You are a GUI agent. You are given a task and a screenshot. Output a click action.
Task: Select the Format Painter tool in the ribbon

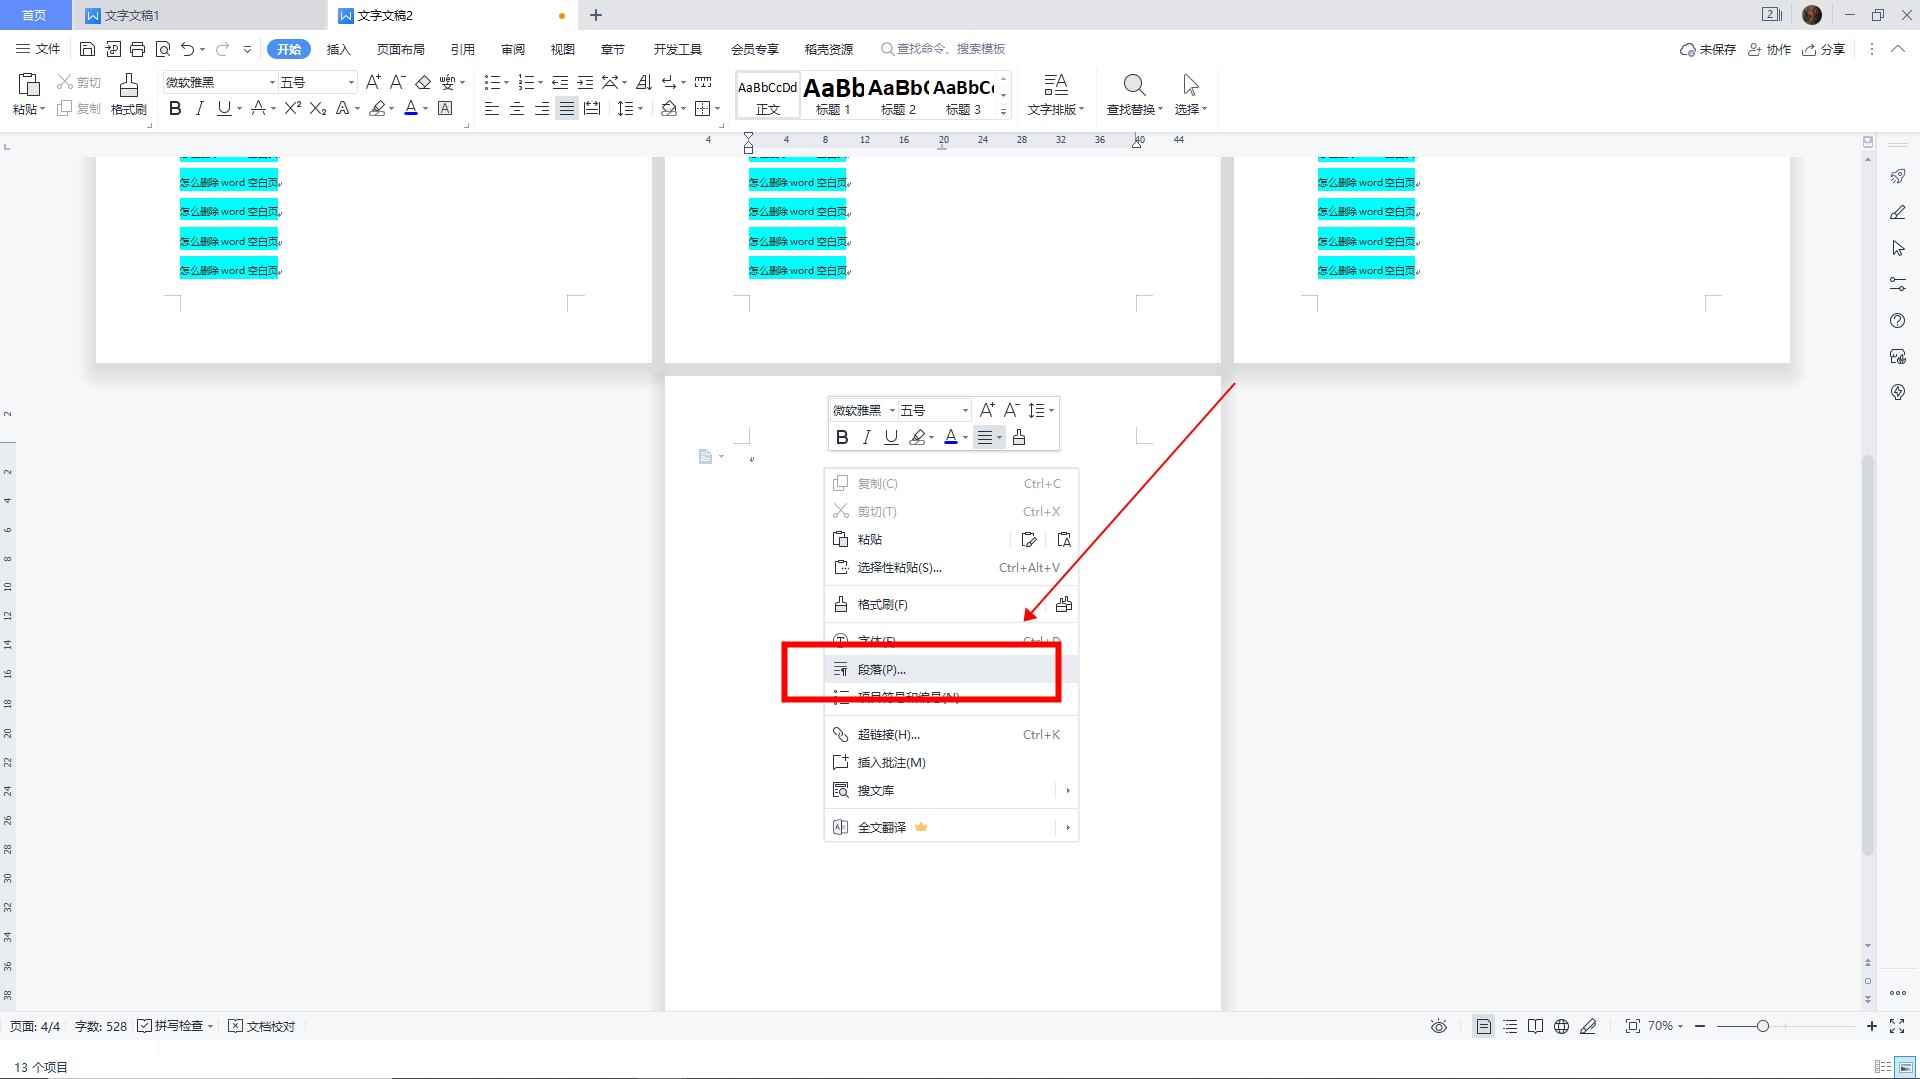coord(128,95)
